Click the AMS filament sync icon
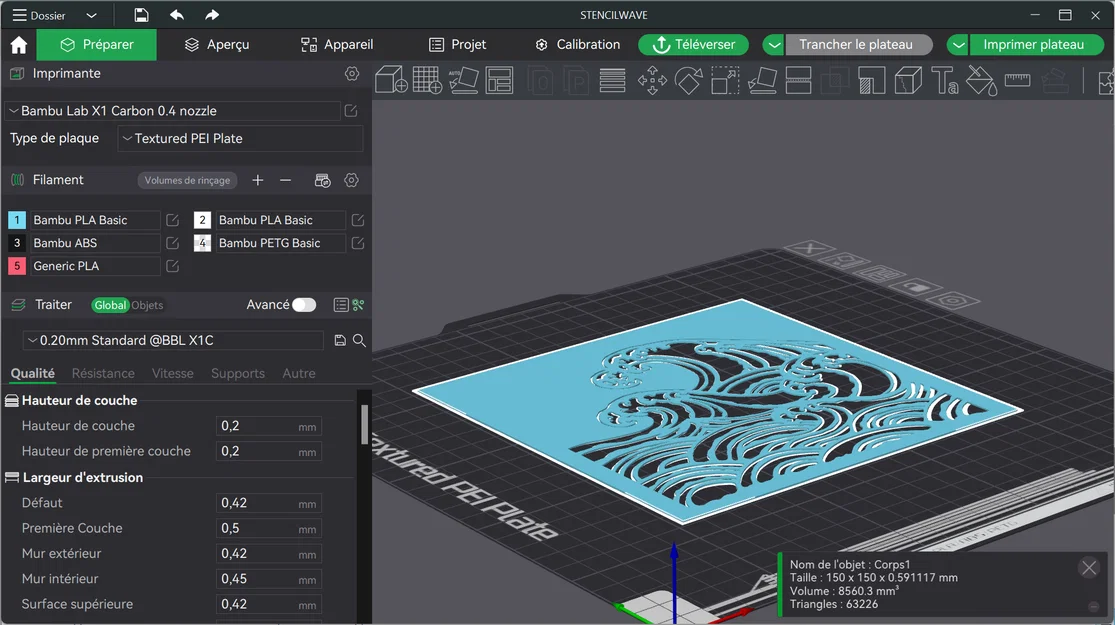Screen dimensions: 1115x625 [322, 181]
